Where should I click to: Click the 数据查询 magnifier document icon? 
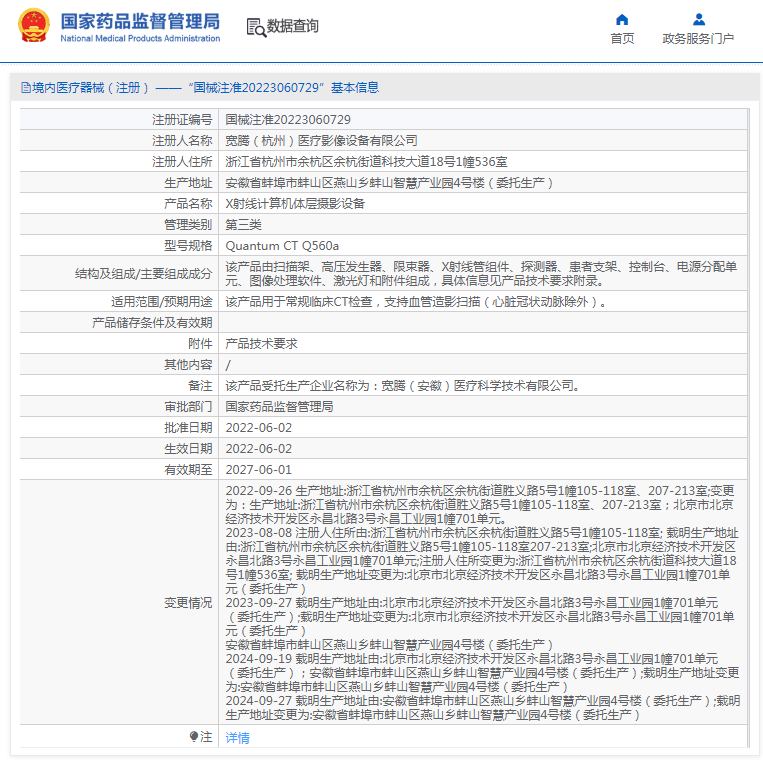pos(256,27)
